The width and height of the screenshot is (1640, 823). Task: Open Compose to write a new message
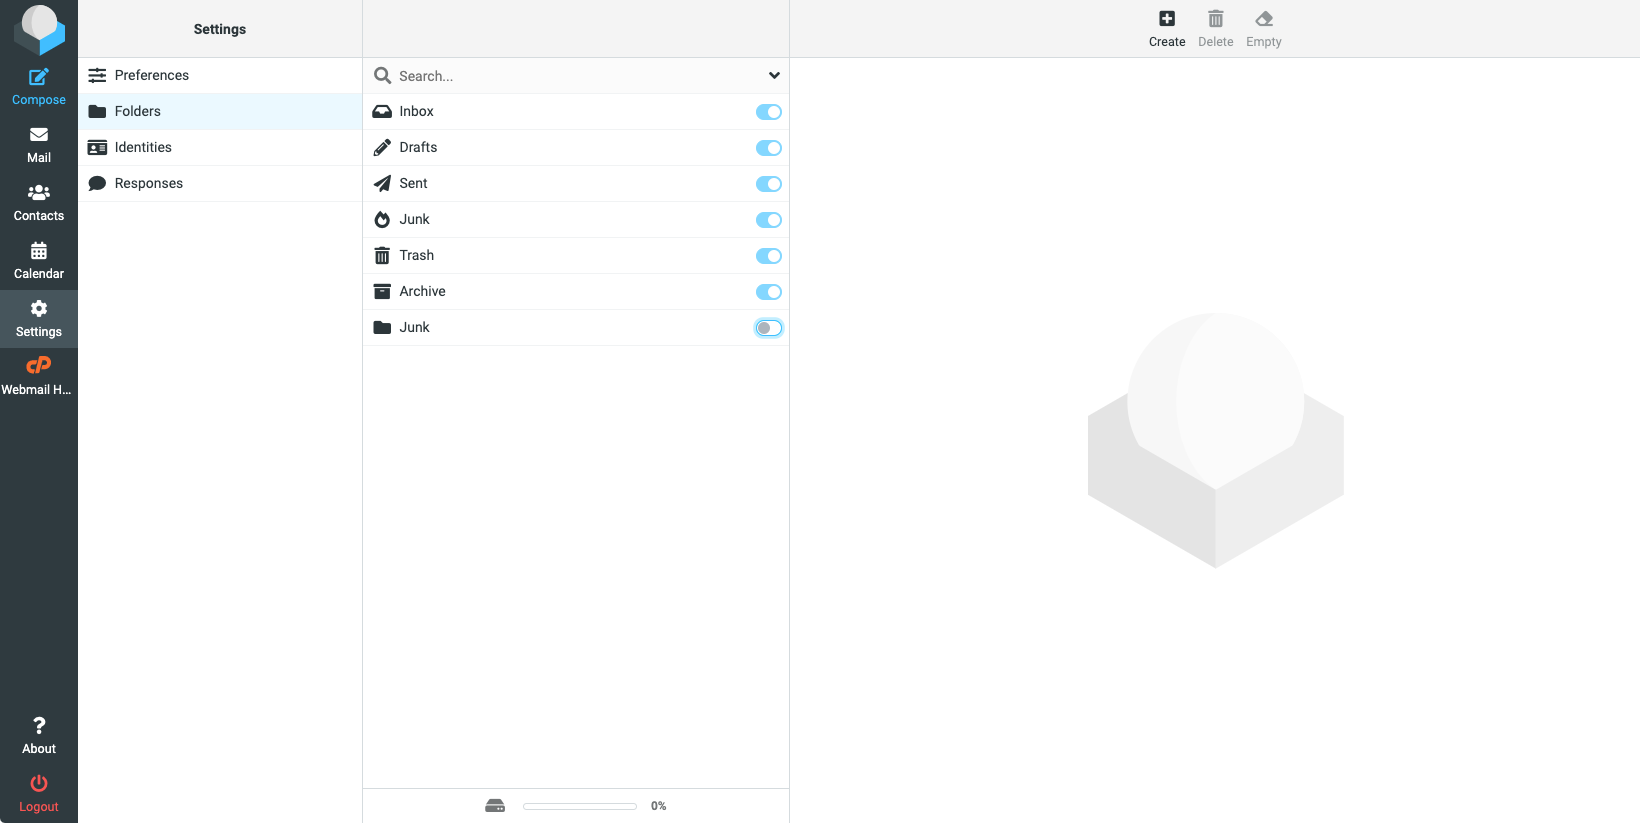pyautogui.click(x=39, y=87)
